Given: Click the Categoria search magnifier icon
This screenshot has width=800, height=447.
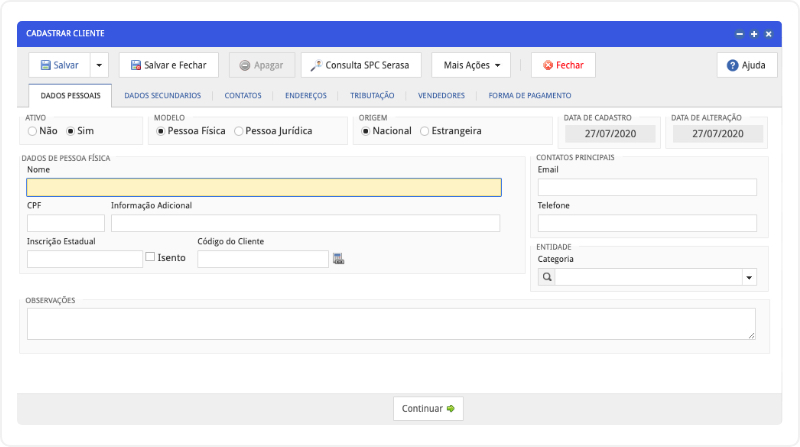Looking at the screenshot, I should coord(547,277).
